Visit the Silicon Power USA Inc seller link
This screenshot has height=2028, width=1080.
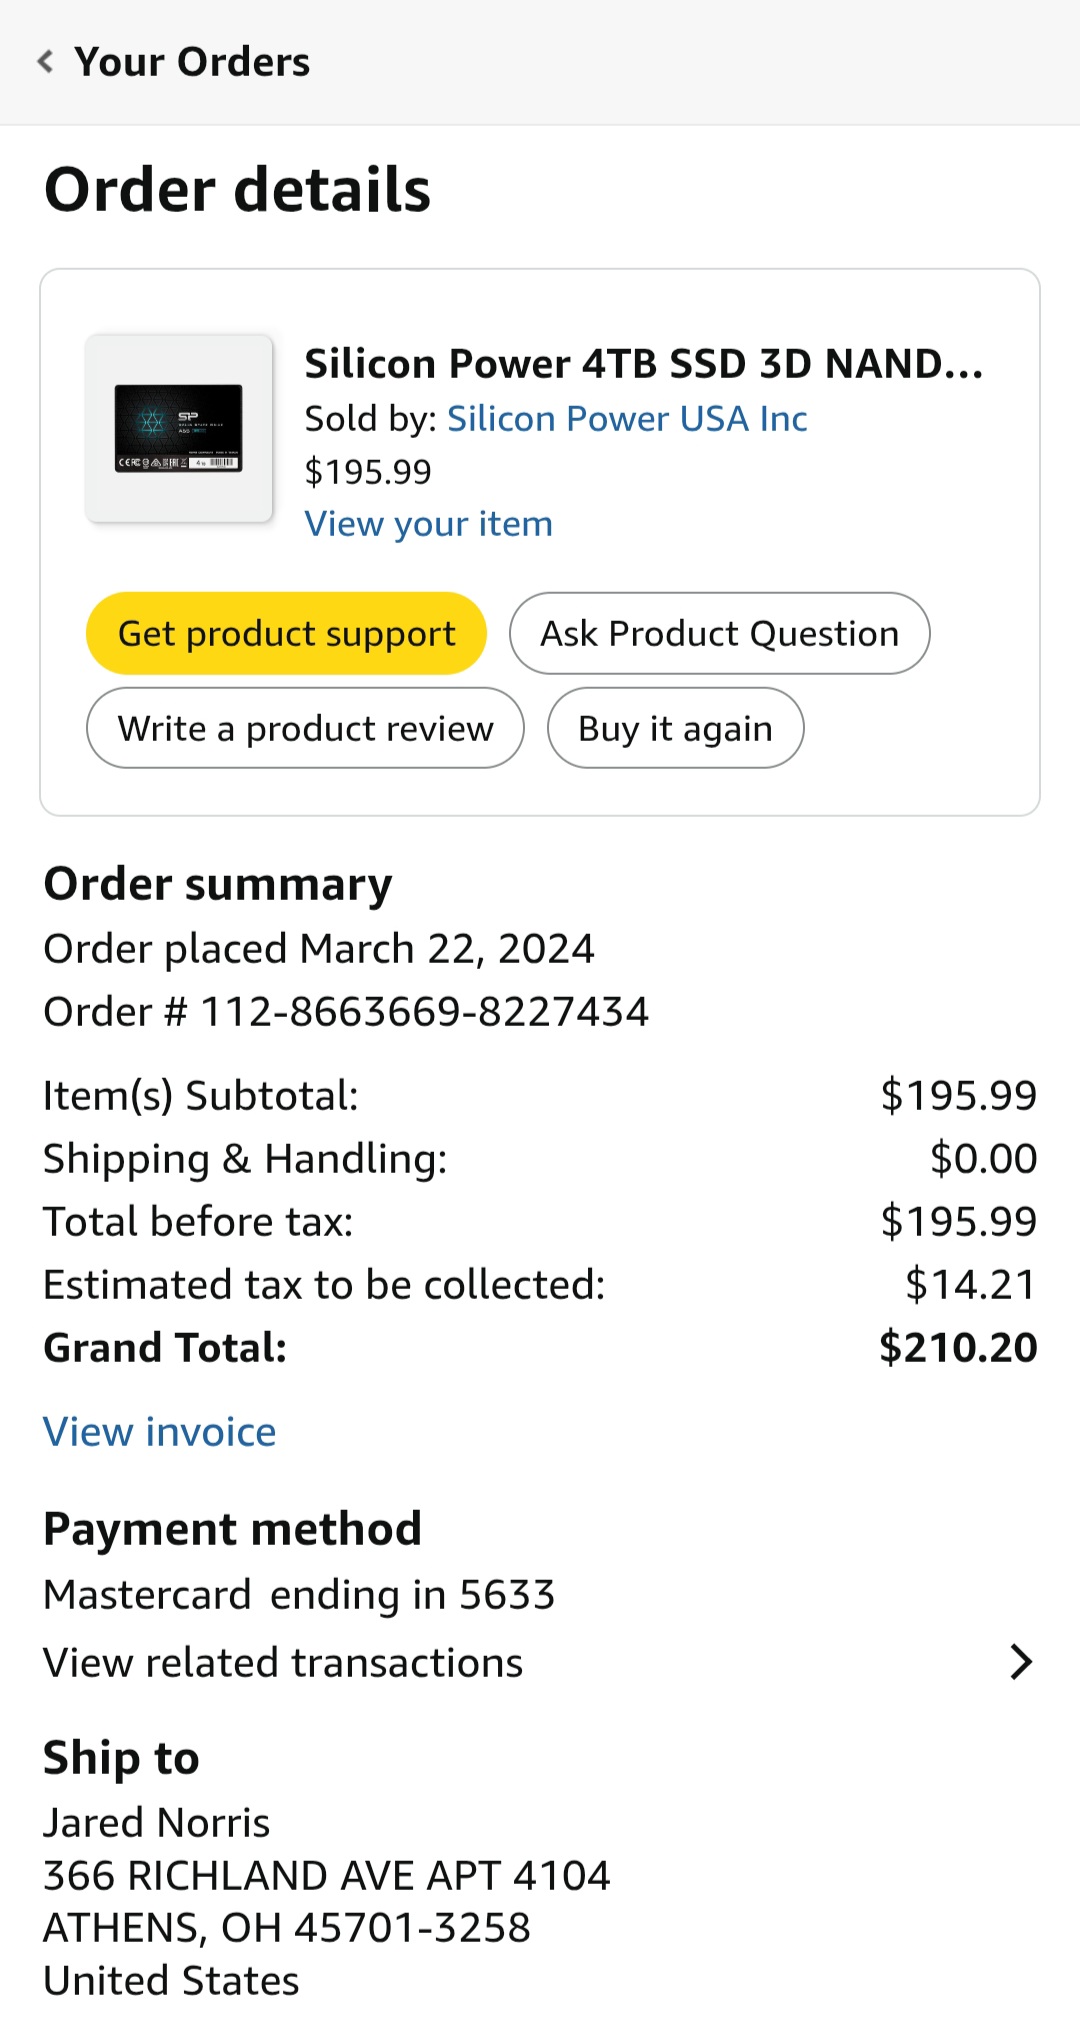coord(626,419)
